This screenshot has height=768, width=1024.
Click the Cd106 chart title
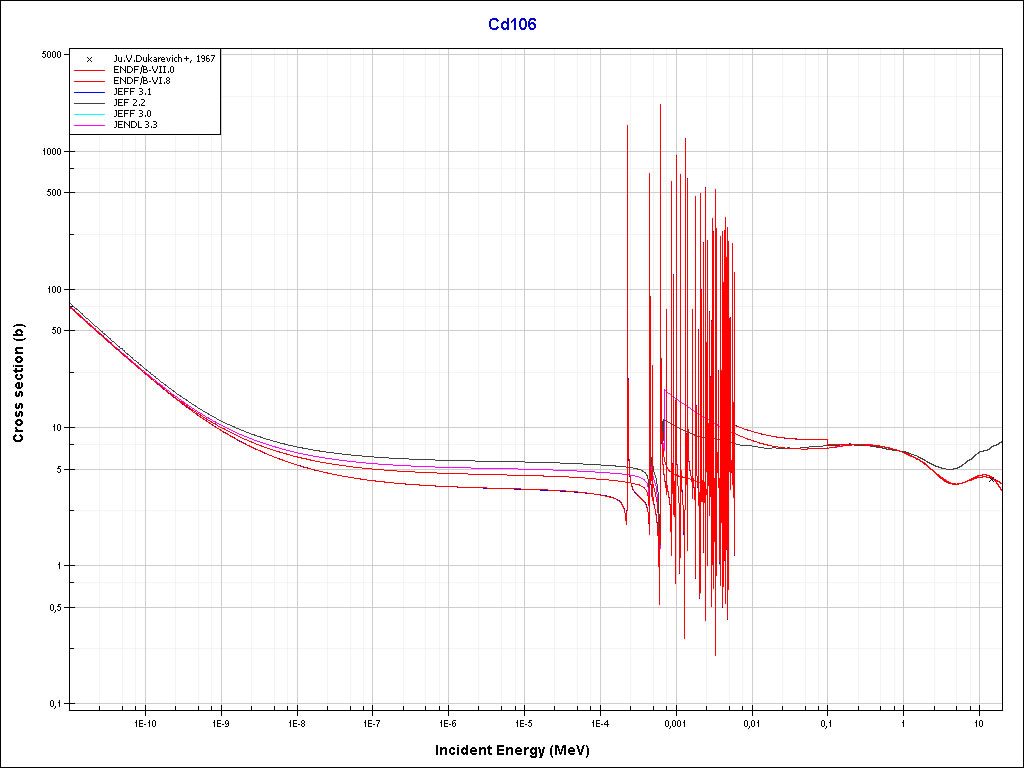[x=512, y=24]
